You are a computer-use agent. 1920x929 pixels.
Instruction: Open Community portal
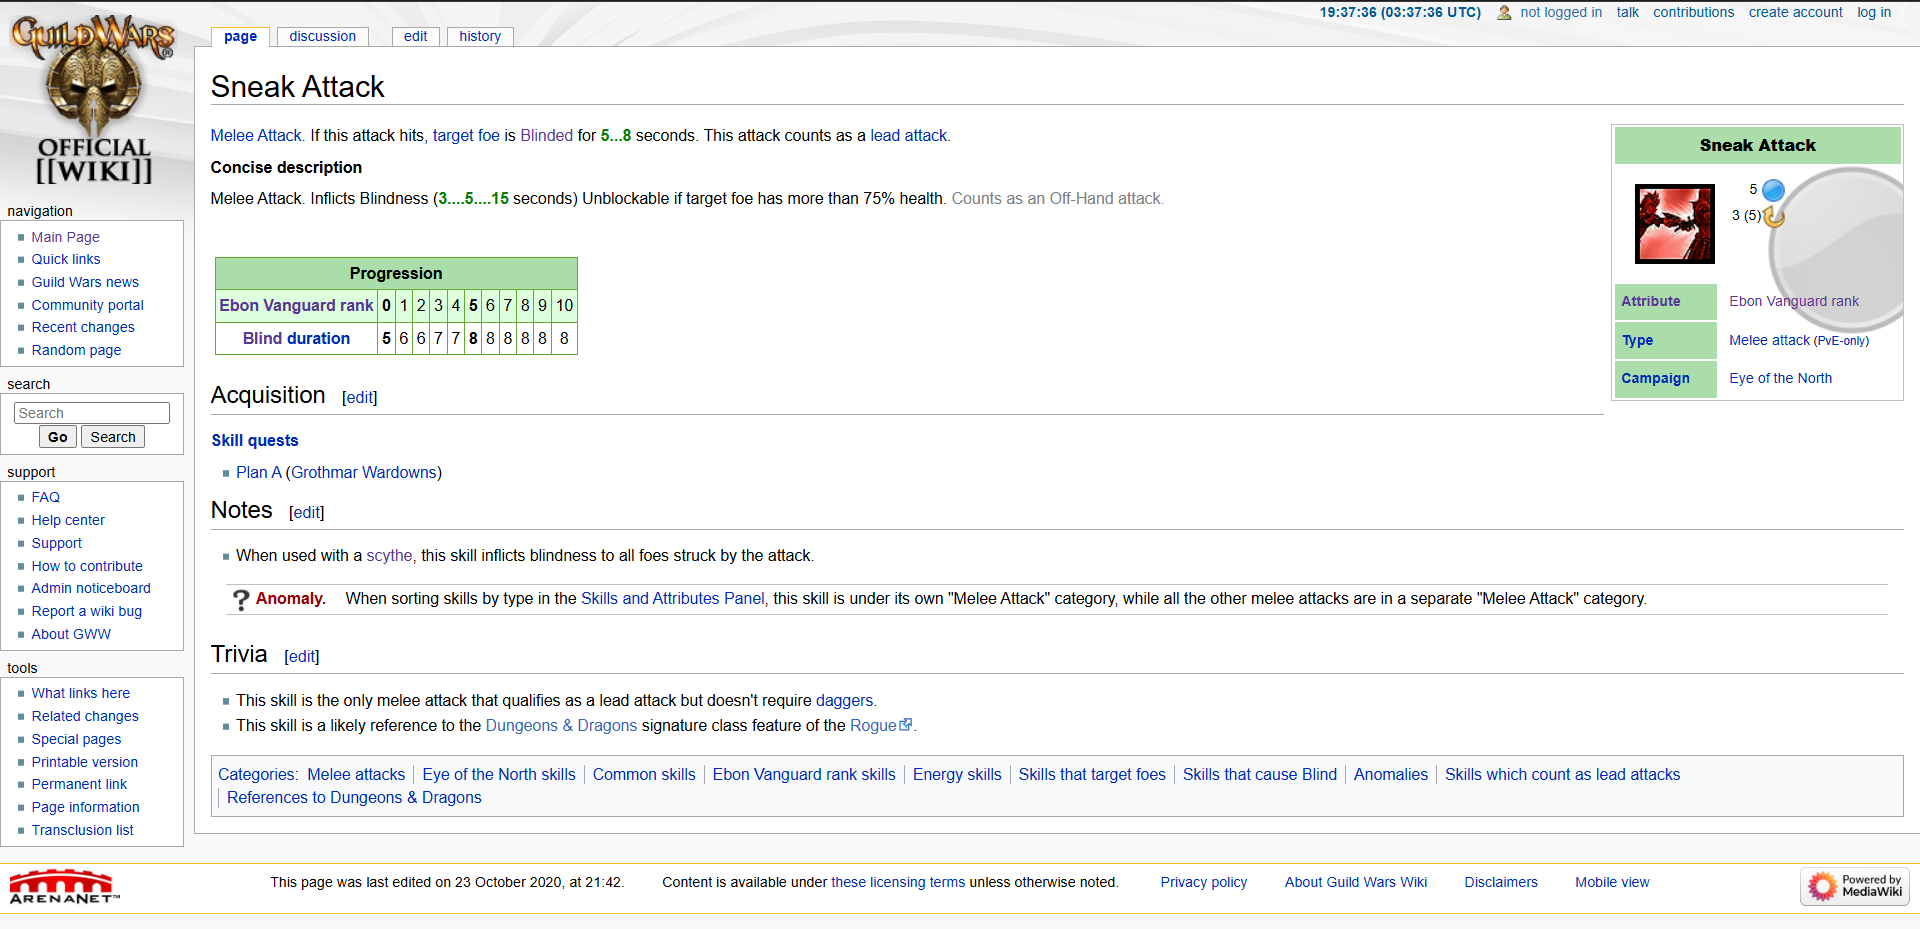(x=87, y=305)
